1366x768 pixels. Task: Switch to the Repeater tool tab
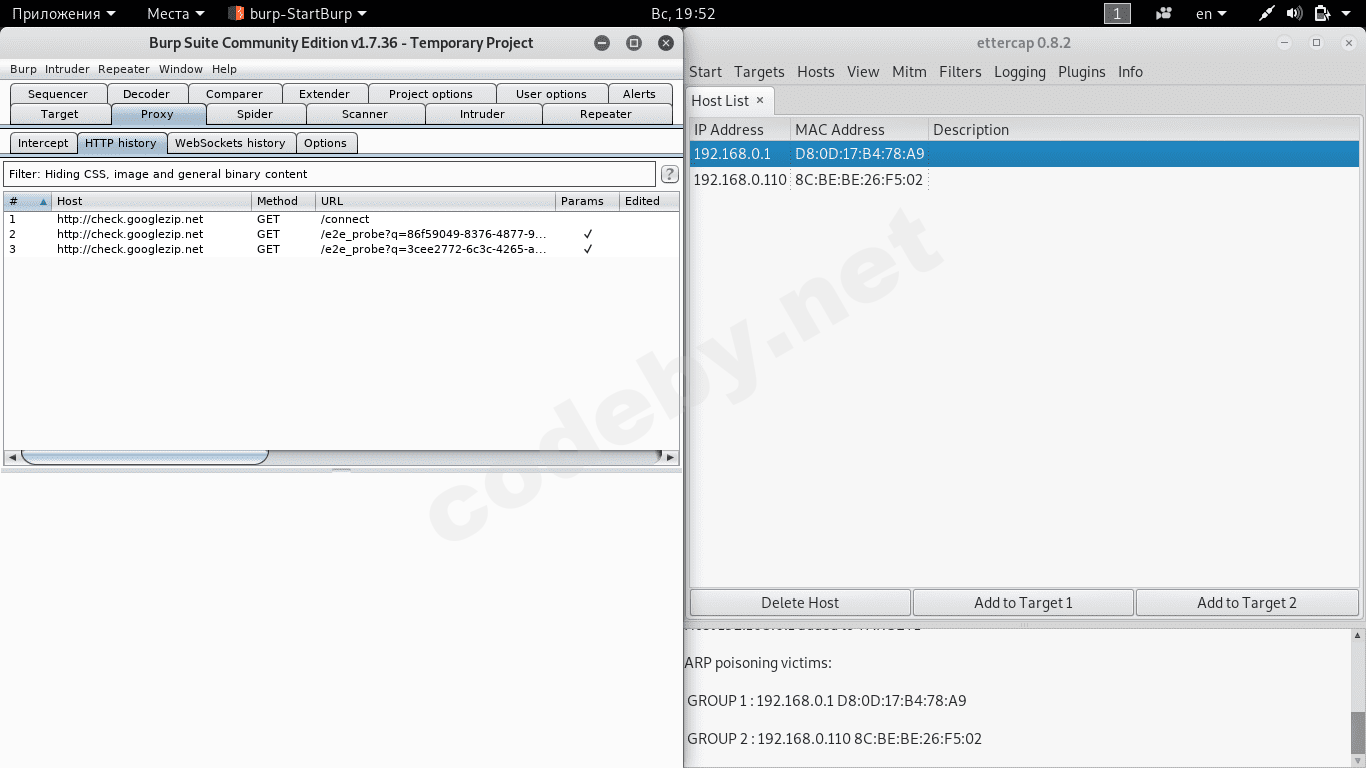click(606, 114)
